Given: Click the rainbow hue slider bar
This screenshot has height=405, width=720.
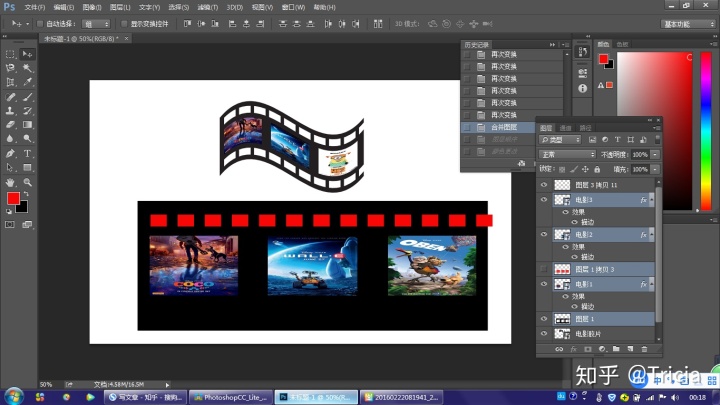Looking at the screenshot, I should click(x=706, y=131).
